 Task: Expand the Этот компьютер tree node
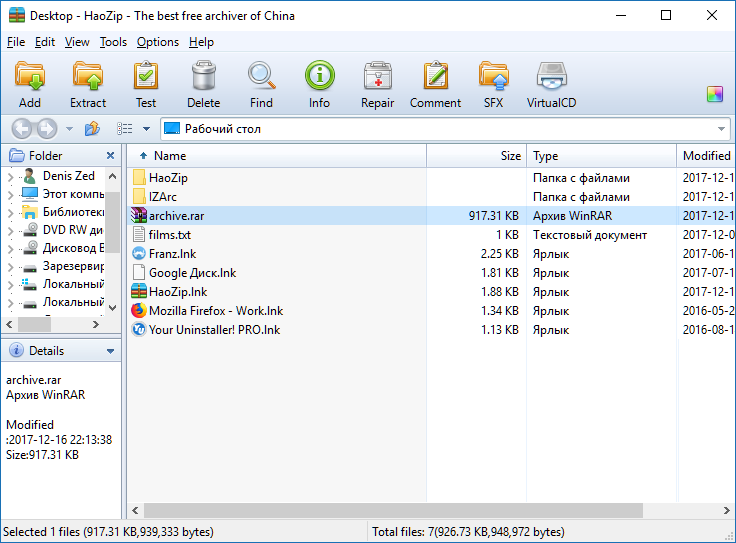(11, 195)
